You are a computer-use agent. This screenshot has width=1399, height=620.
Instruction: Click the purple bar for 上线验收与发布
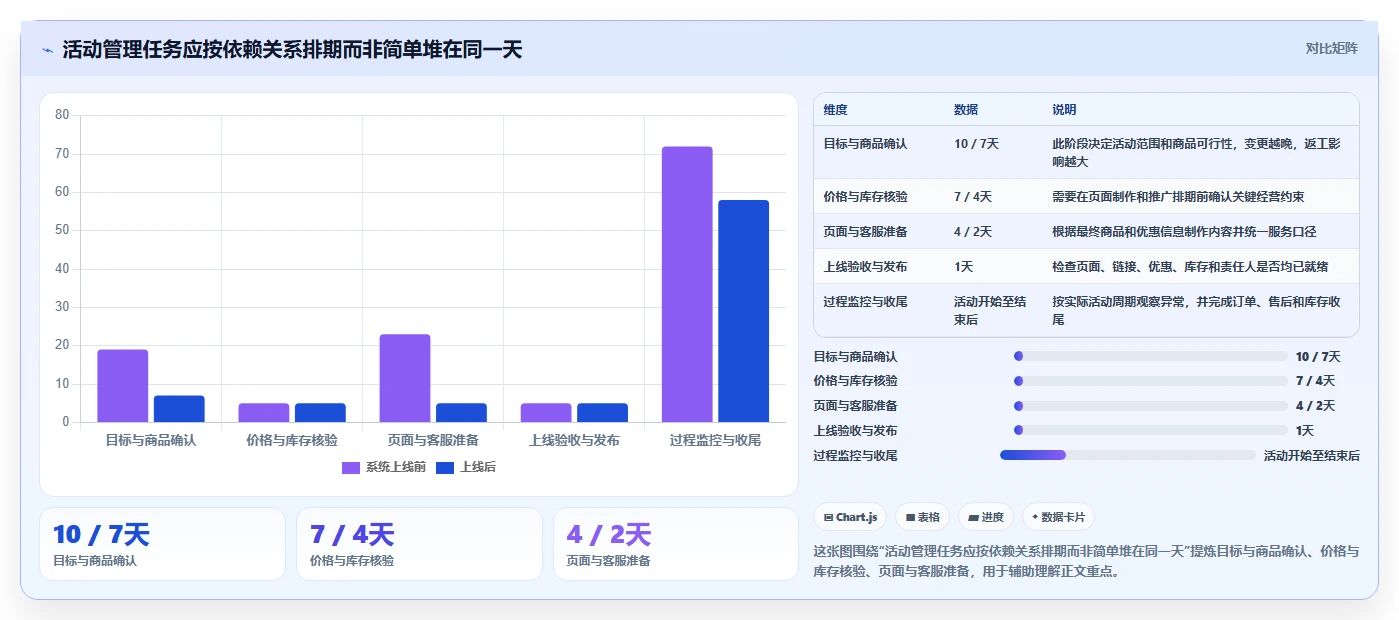click(546, 413)
